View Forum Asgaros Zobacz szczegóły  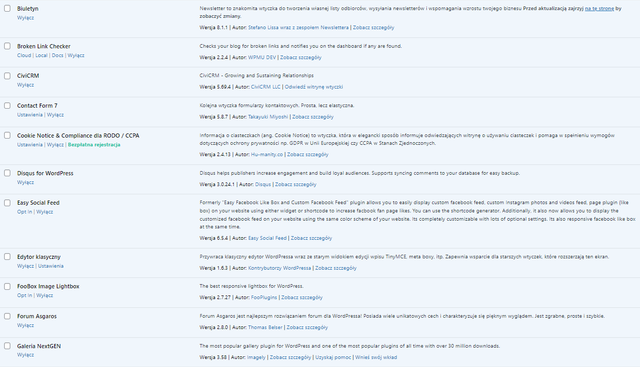coord(307,327)
